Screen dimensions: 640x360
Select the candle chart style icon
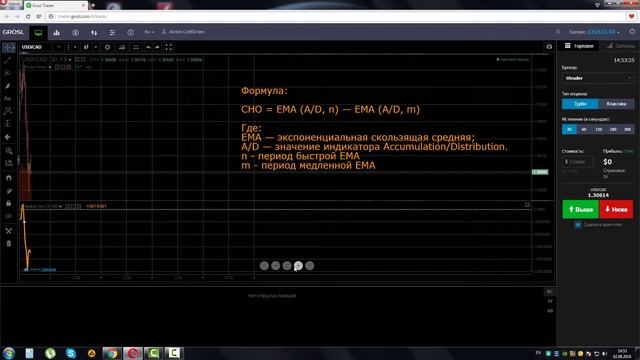tap(86, 47)
